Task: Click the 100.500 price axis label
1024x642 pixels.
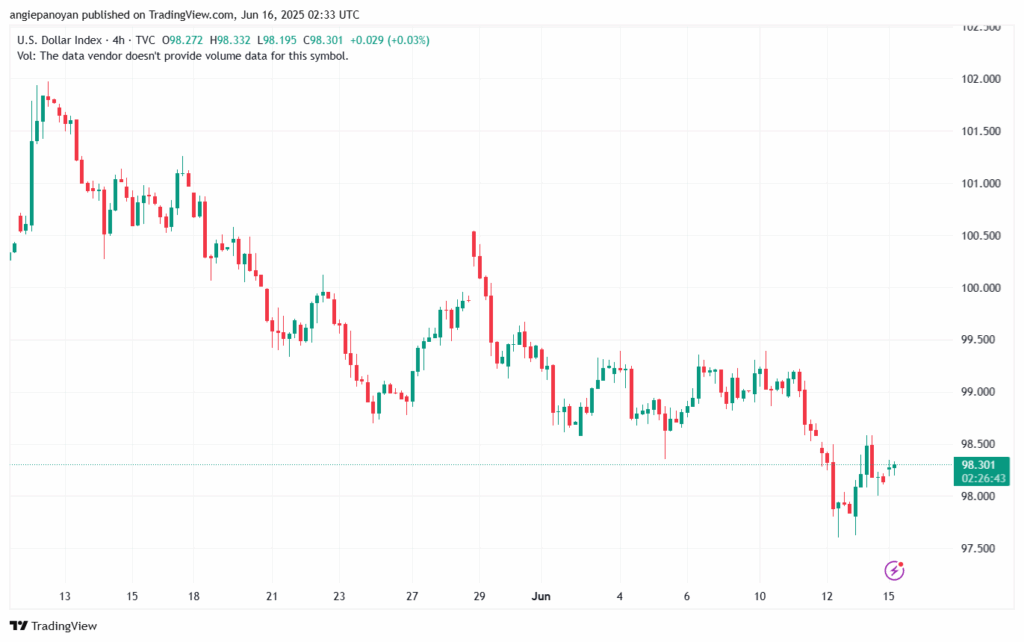Action: pyautogui.click(x=981, y=236)
